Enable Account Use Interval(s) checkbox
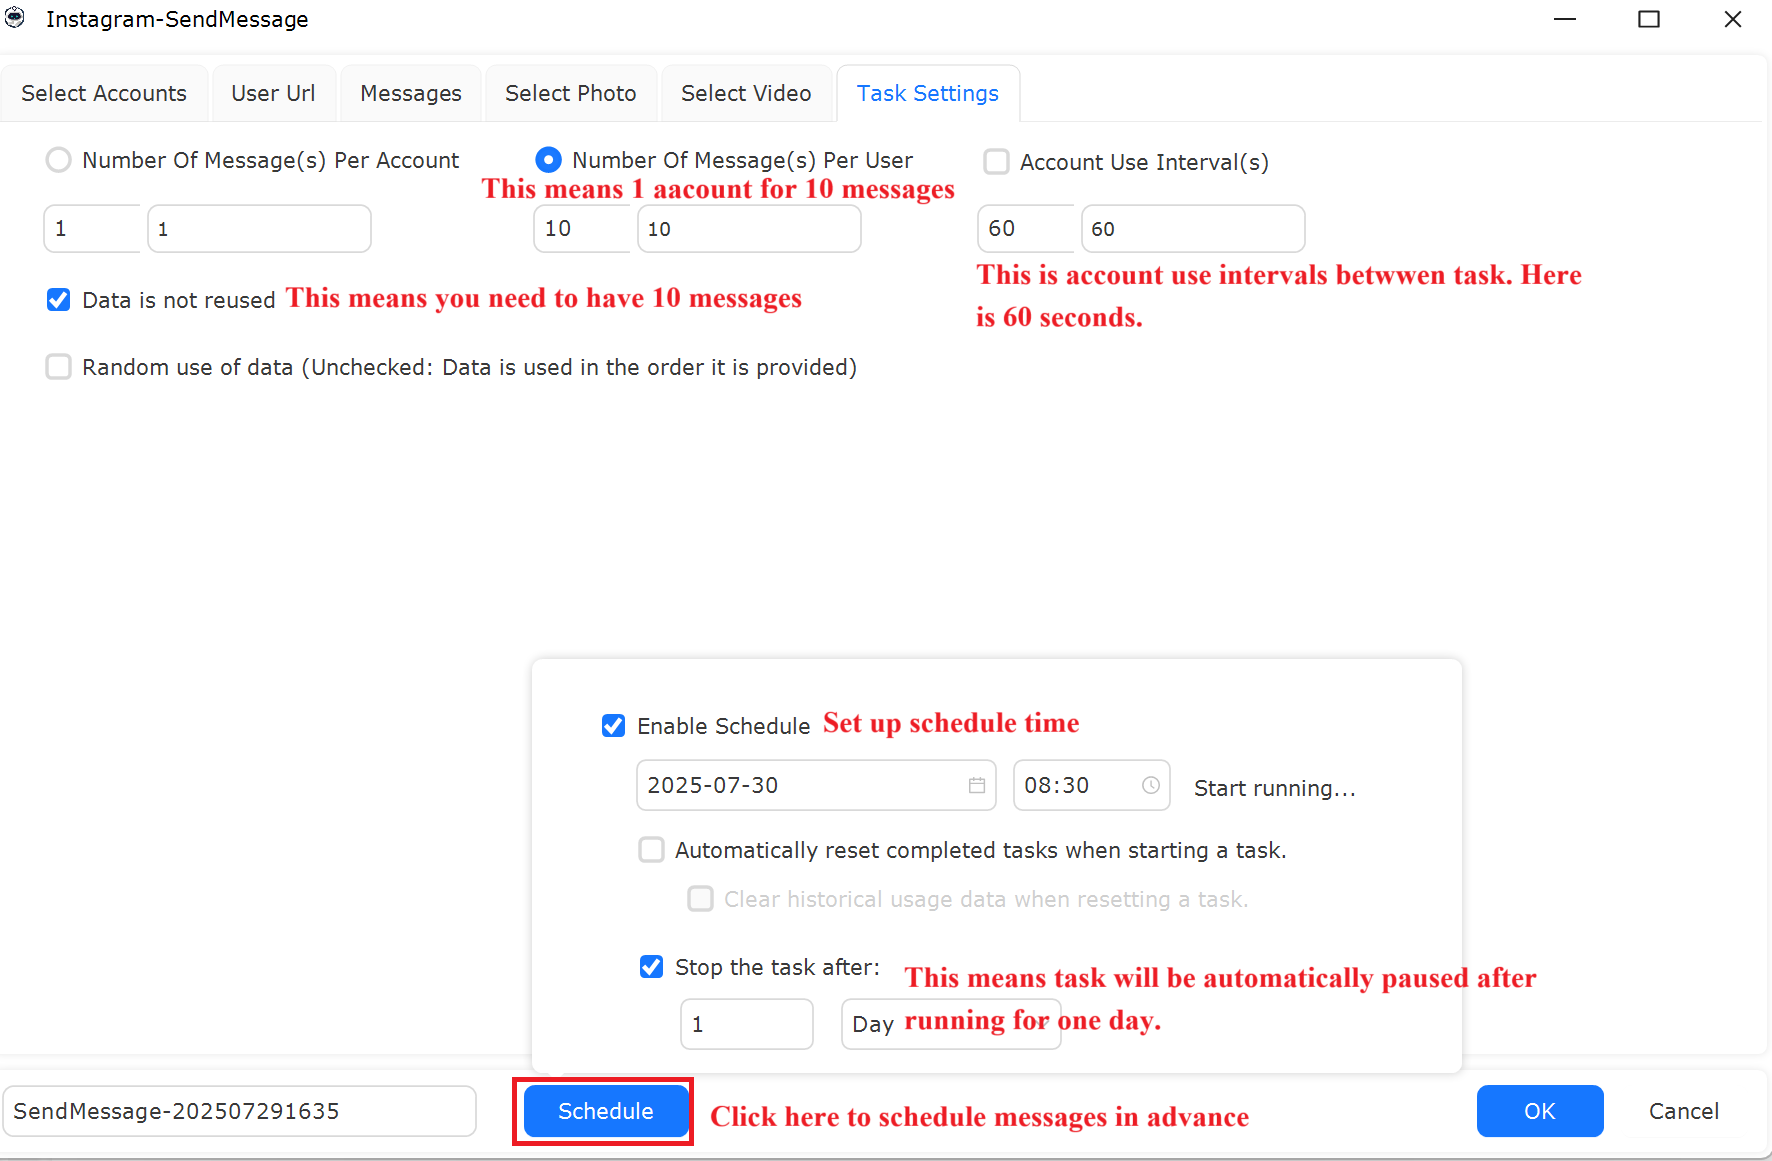The image size is (1772, 1161). 996,162
